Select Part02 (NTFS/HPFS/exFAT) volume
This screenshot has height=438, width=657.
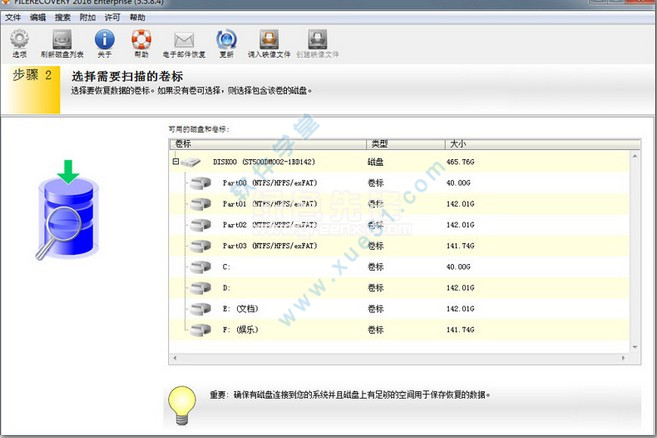click(269, 225)
